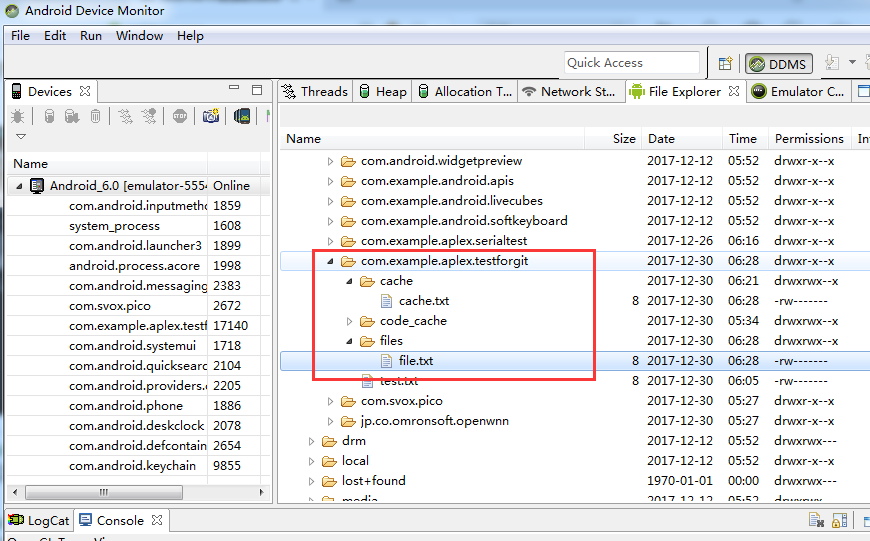Click the Screen Capture camera icon
870x541 pixels.
(x=211, y=116)
